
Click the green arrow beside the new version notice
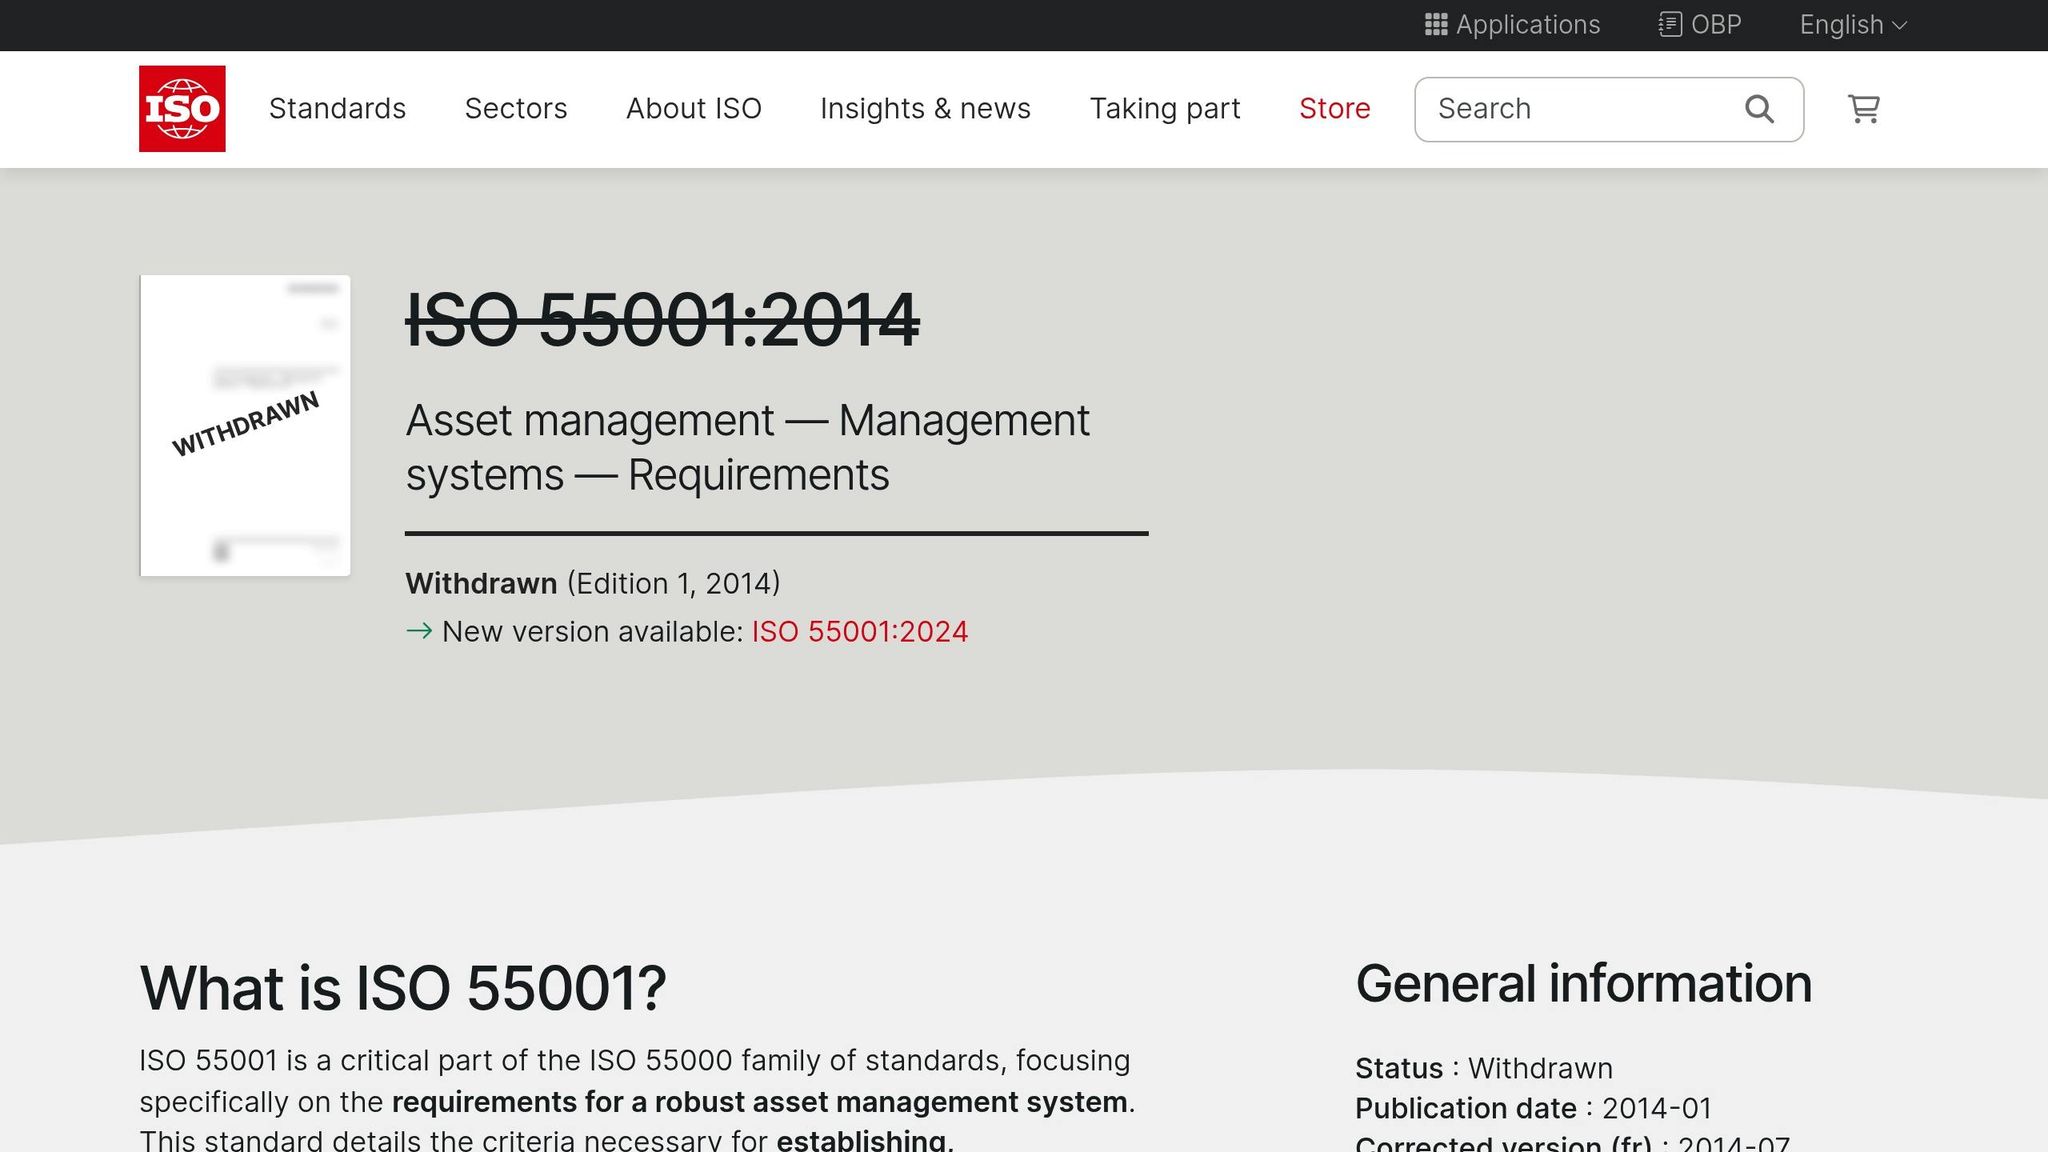[x=418, y=632]
